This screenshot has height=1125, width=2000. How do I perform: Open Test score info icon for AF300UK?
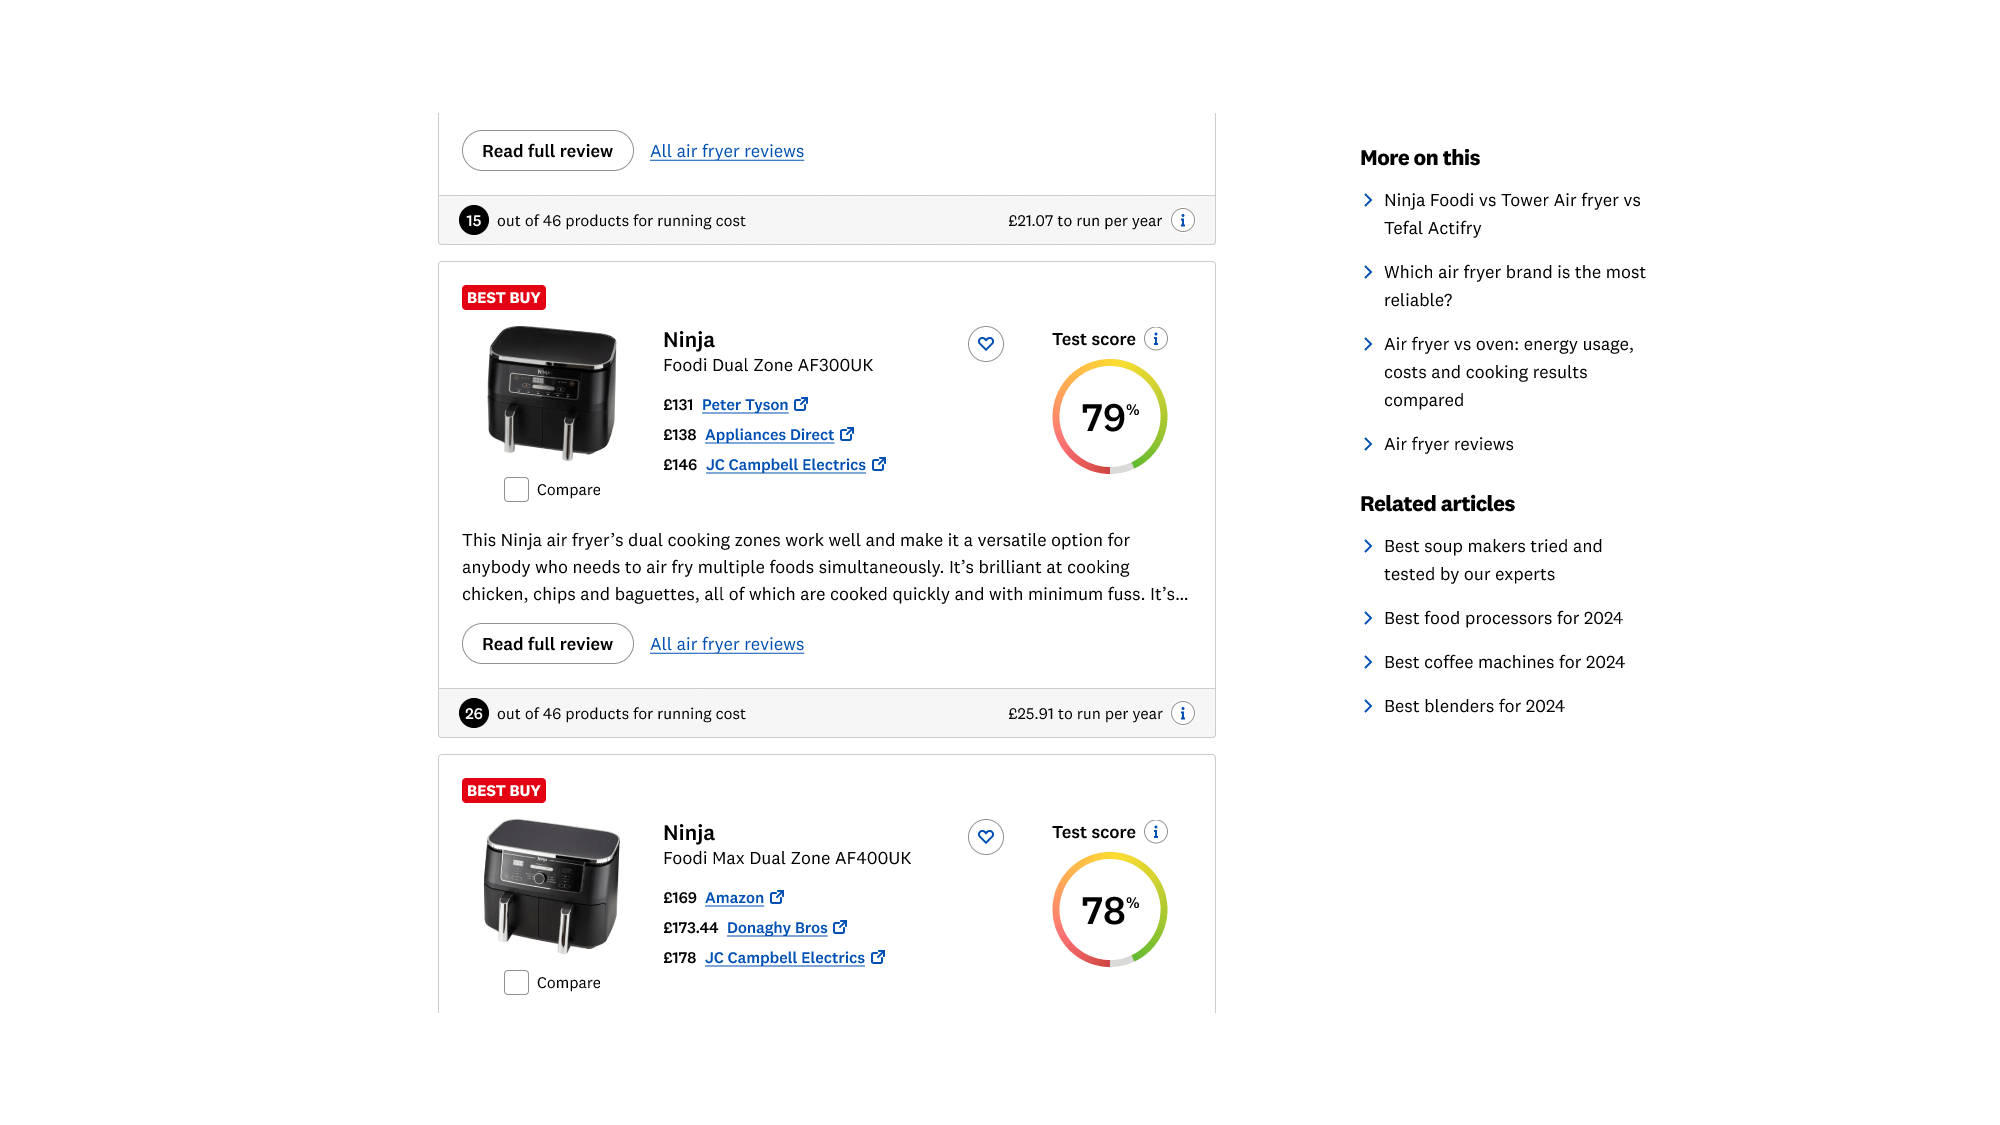click(1155, 339)
